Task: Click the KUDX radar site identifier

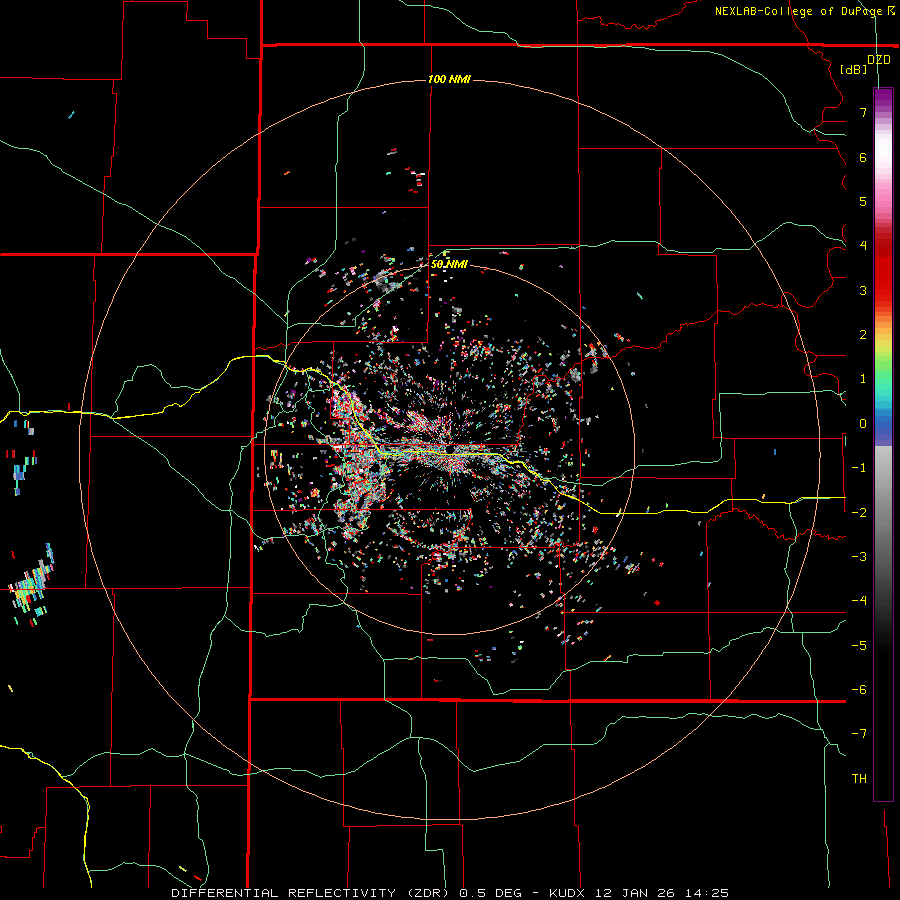Action: [567, 893]
